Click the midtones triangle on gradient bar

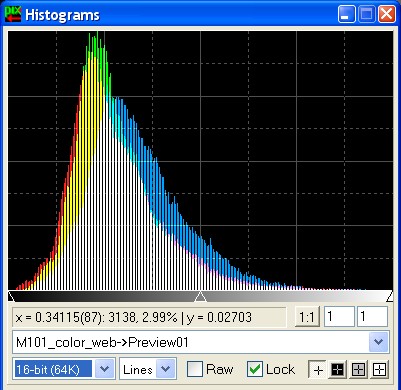coord(200,296)
